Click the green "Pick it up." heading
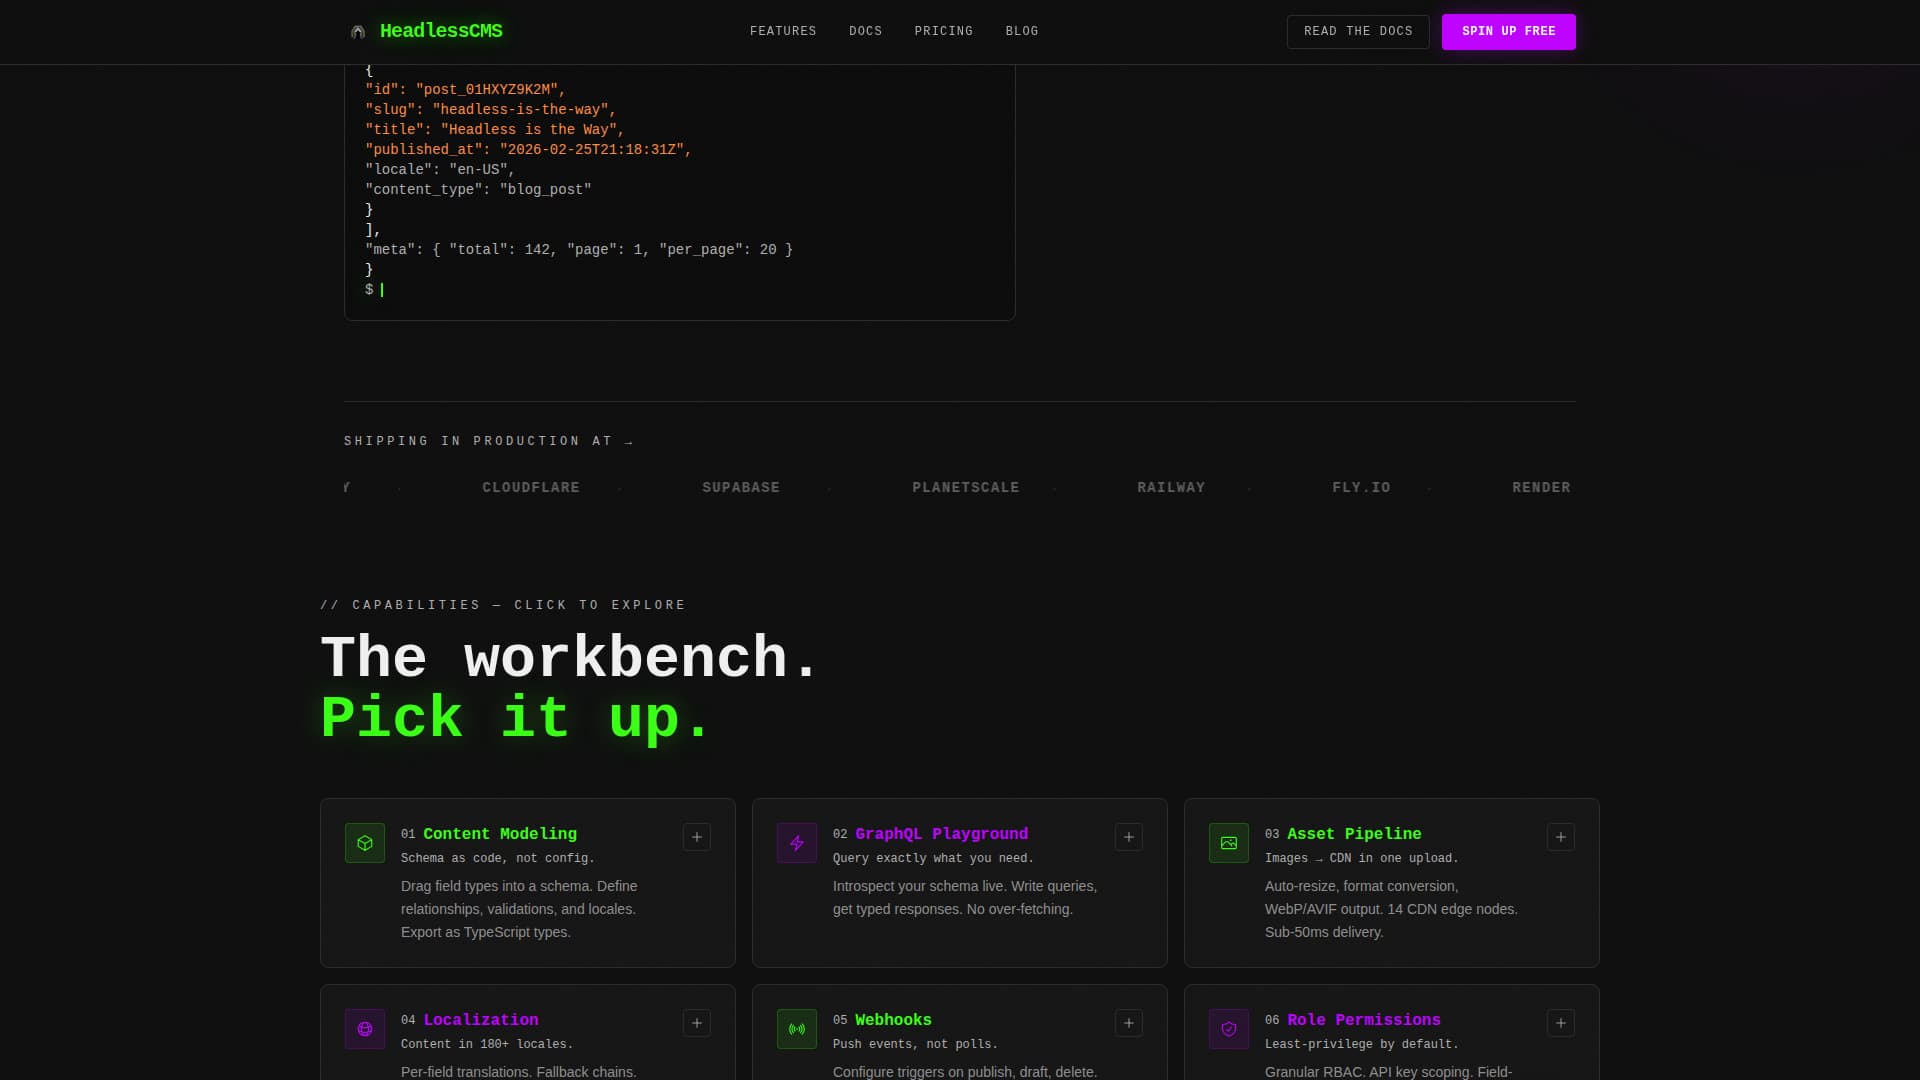Viewport: 1920px width, 1080px height. pyautogui.click(x=515, y=718)
